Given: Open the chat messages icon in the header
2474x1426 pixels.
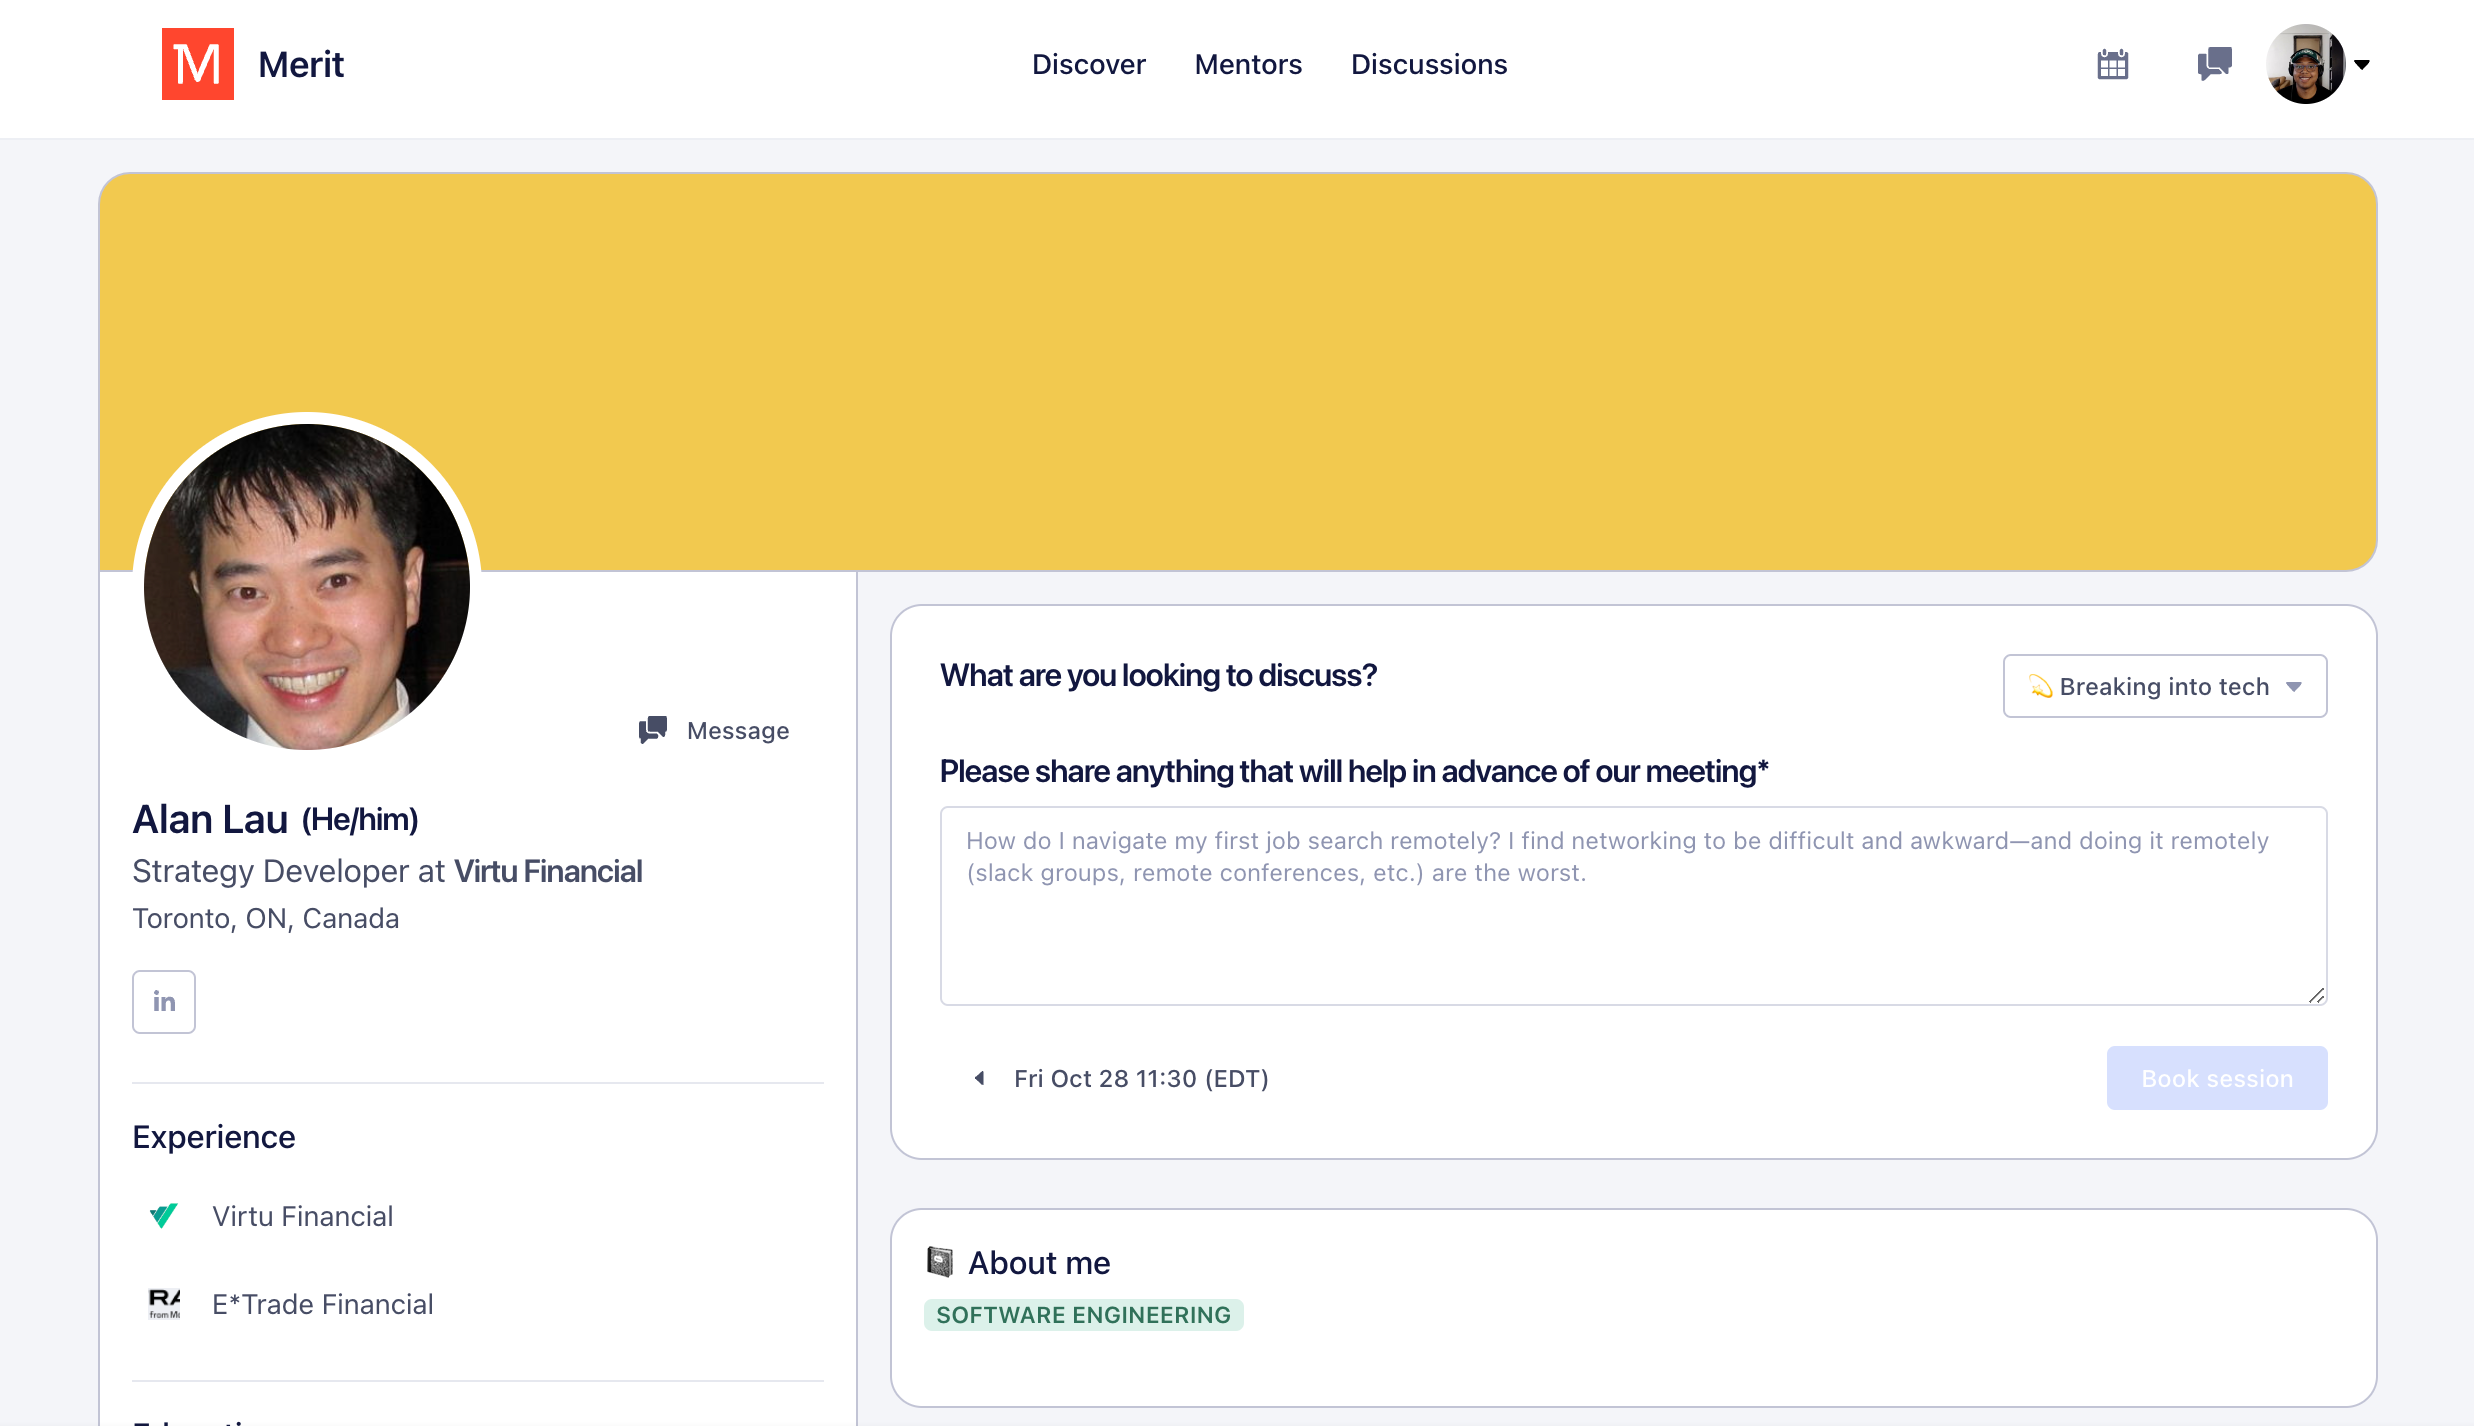Looking at the screenshot, I should tap(2212, 64).
